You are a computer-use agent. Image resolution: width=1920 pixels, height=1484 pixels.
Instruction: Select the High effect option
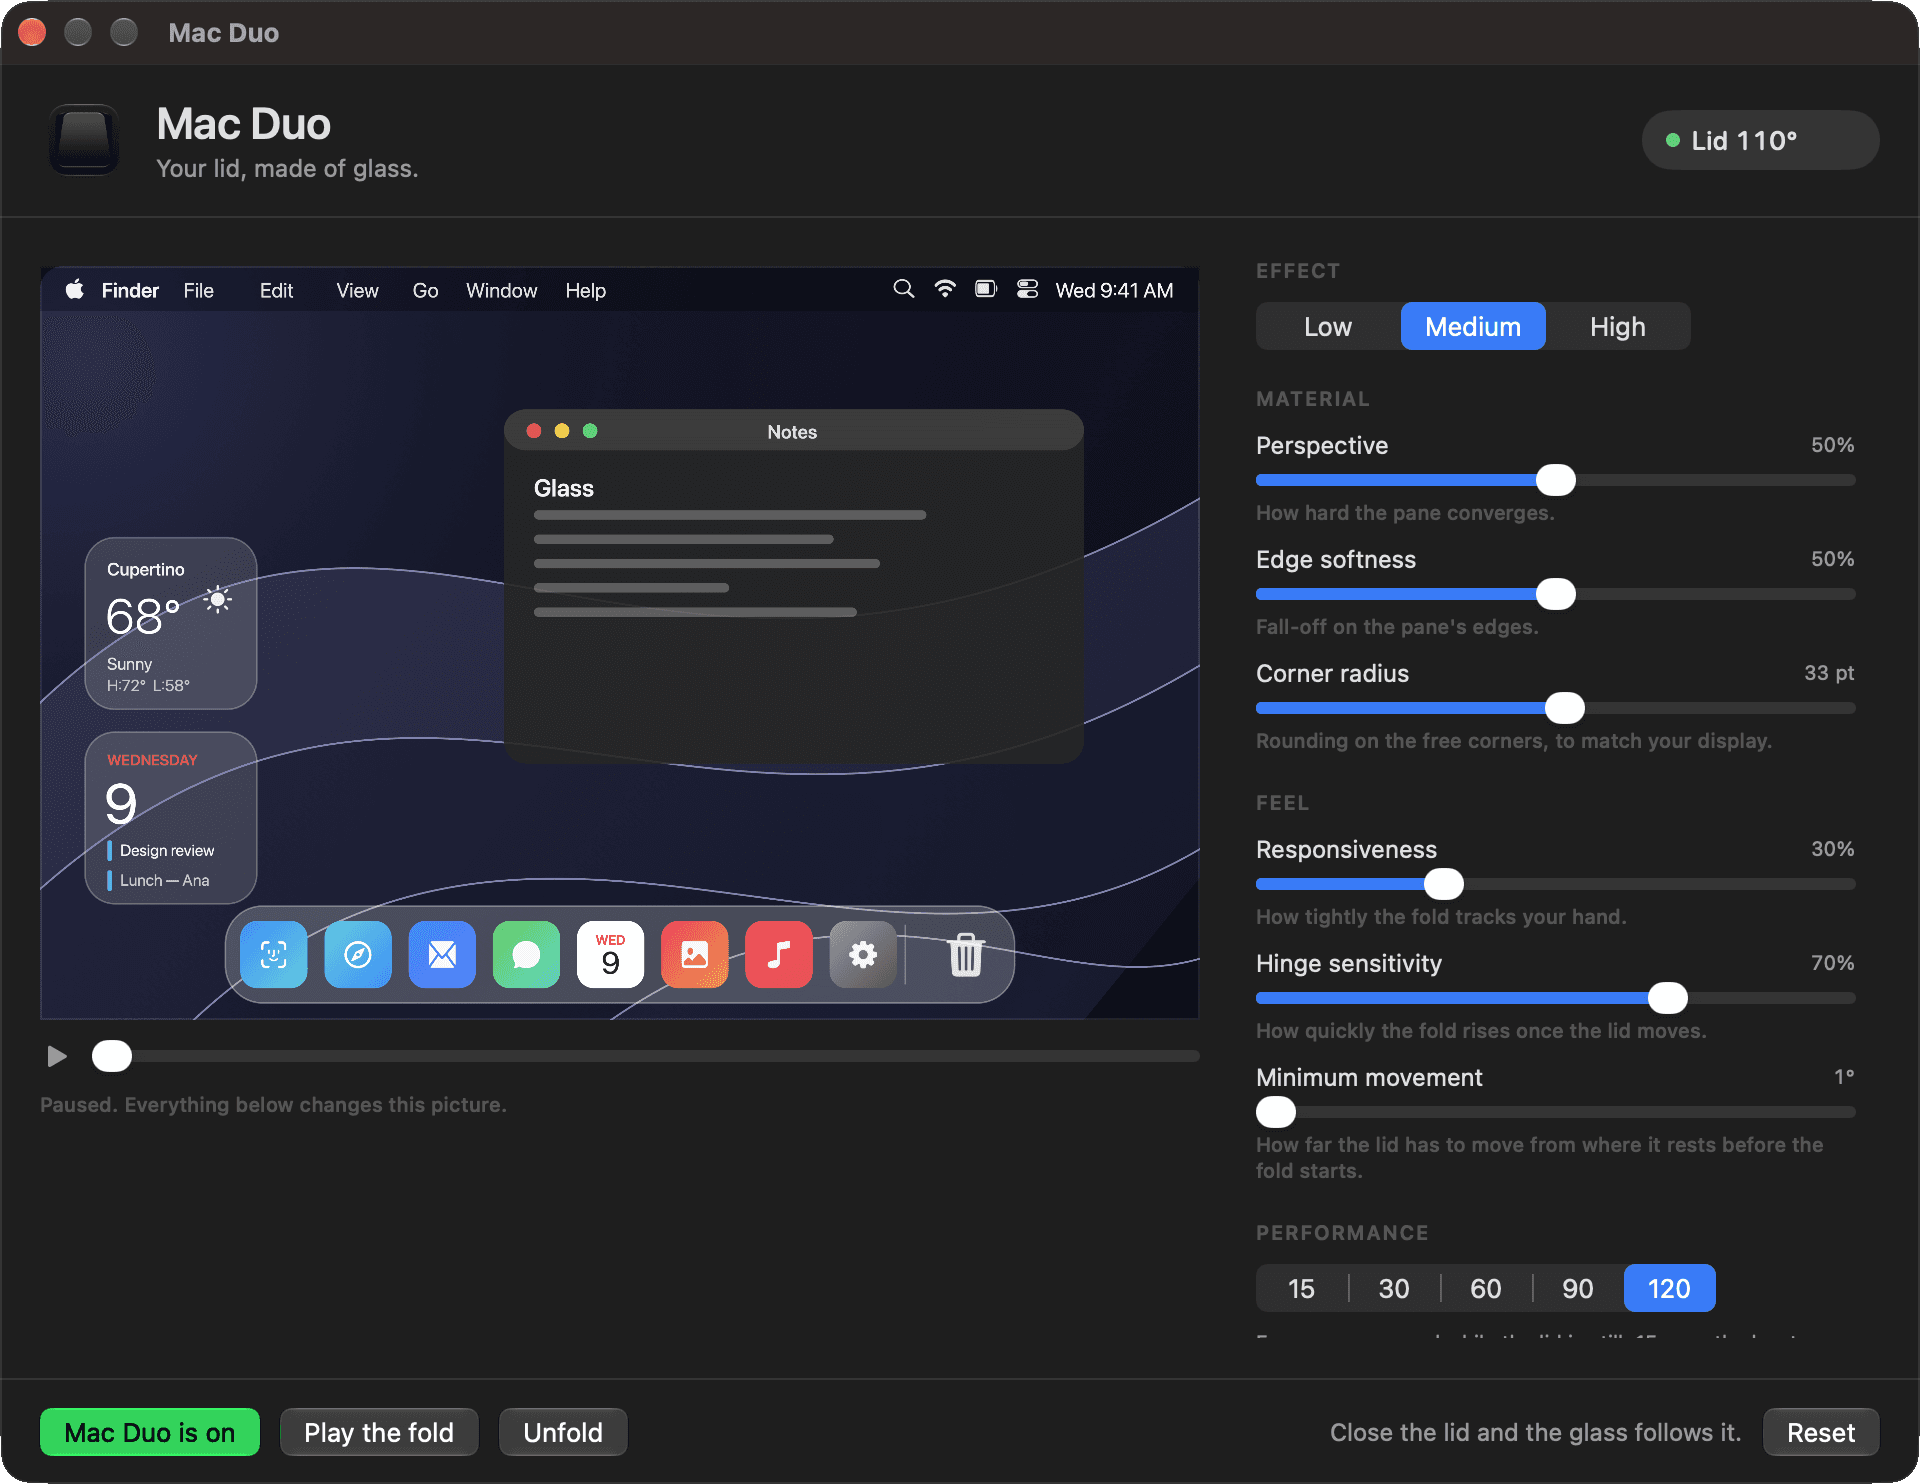click(1618, 327)
